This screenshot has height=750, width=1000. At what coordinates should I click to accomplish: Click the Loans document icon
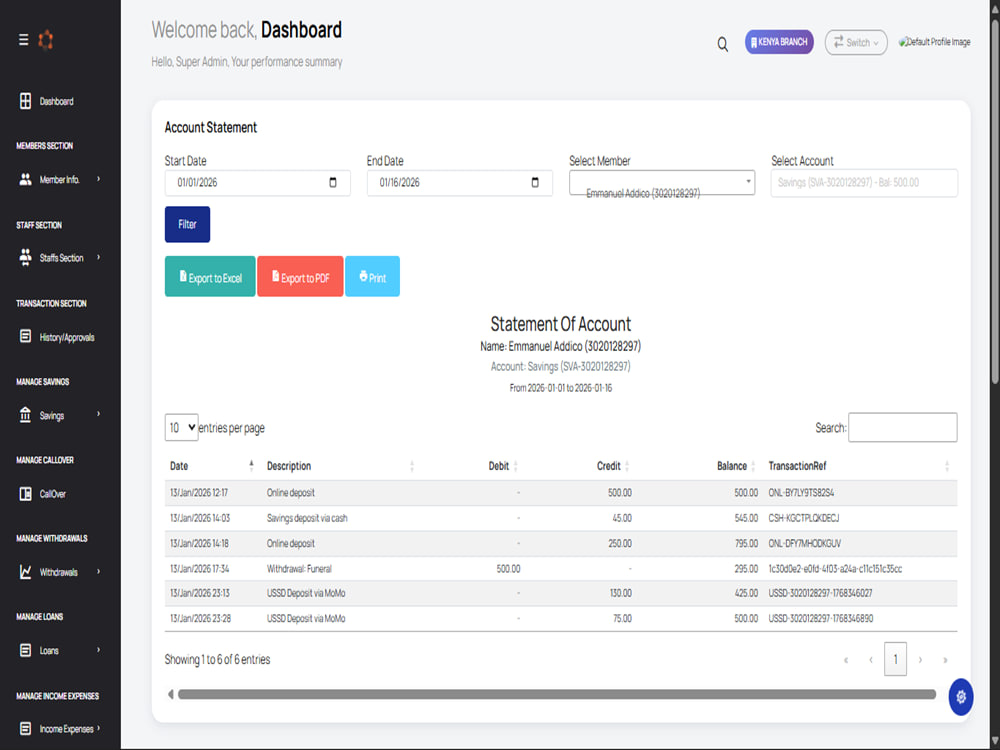[x=26, y=650]
